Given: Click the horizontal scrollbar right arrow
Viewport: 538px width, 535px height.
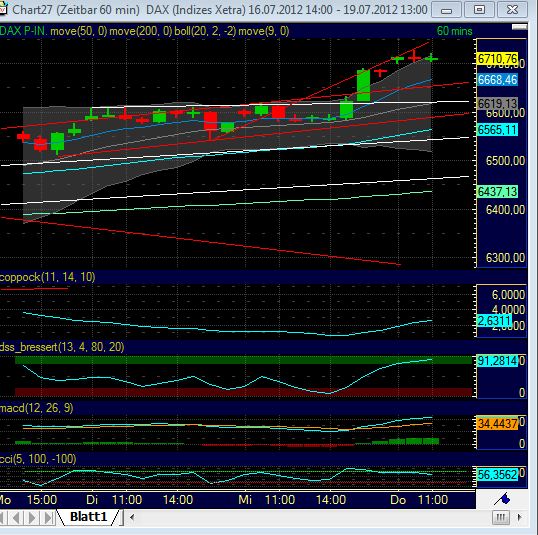Looking at the screenshot, I should pyautogui.click(x=519, y=517).
